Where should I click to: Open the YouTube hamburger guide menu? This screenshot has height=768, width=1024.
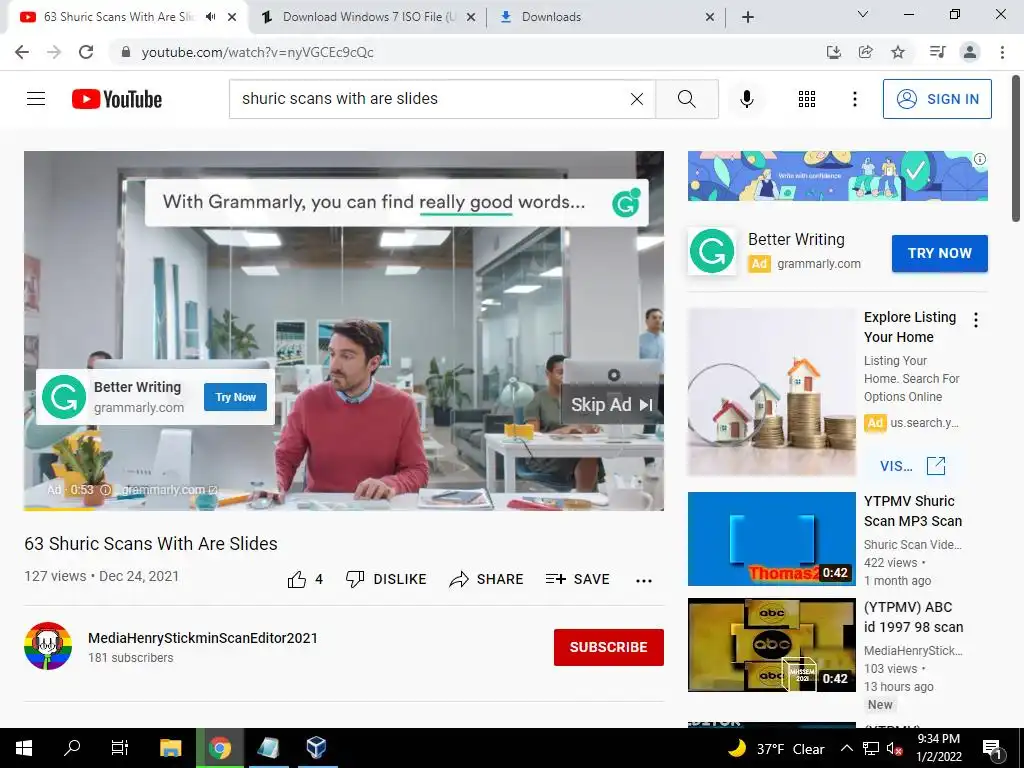pyautogui.click(x=36, y=99)
